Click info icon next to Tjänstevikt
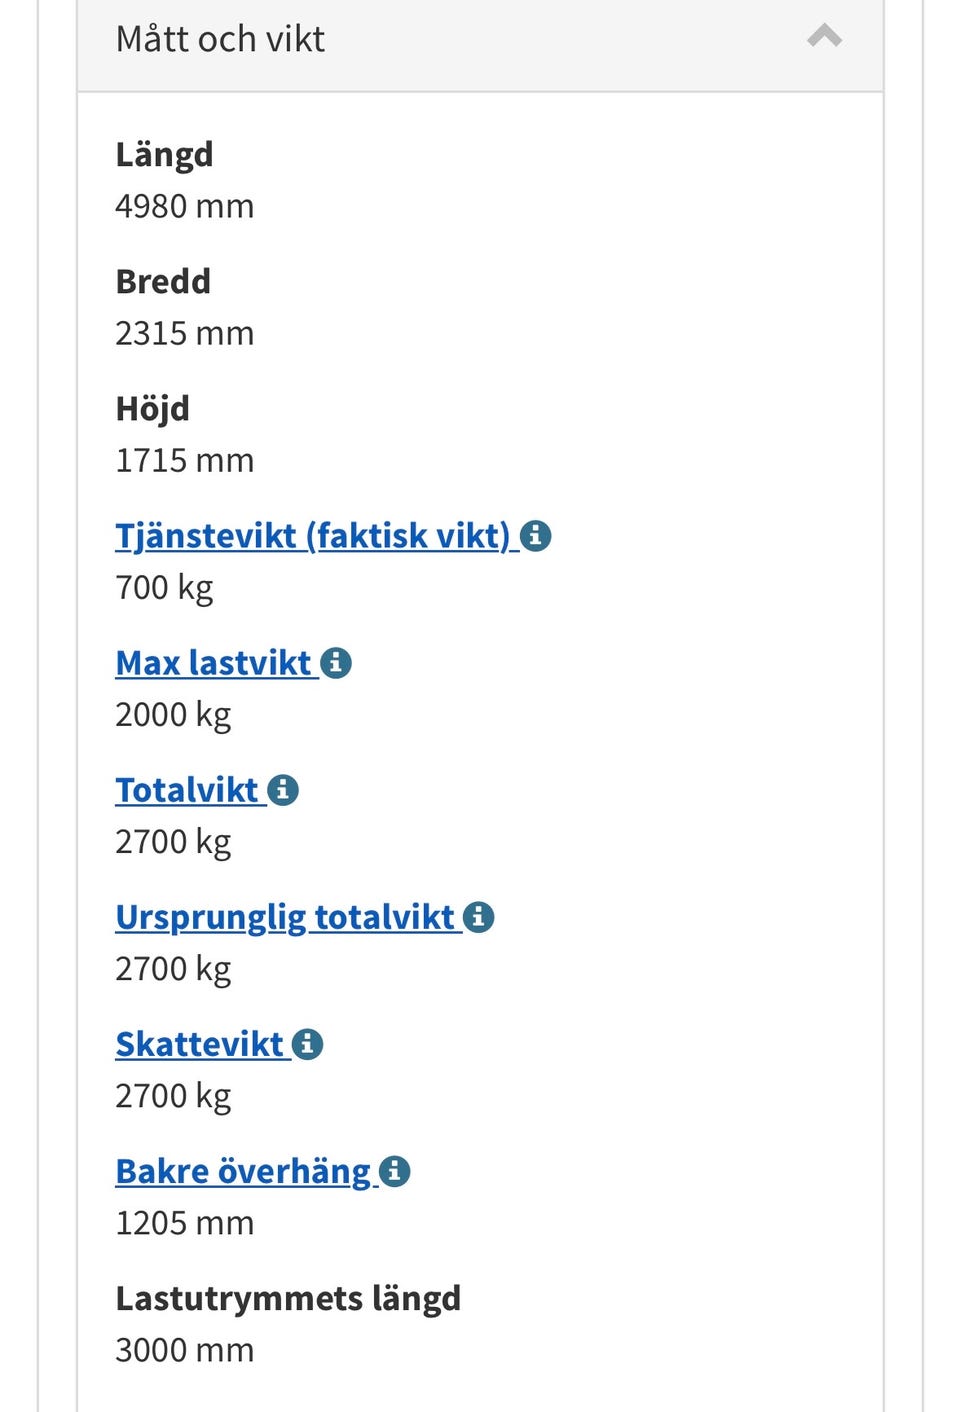Viewport: 960px width, 1412px height. [536, 536]
